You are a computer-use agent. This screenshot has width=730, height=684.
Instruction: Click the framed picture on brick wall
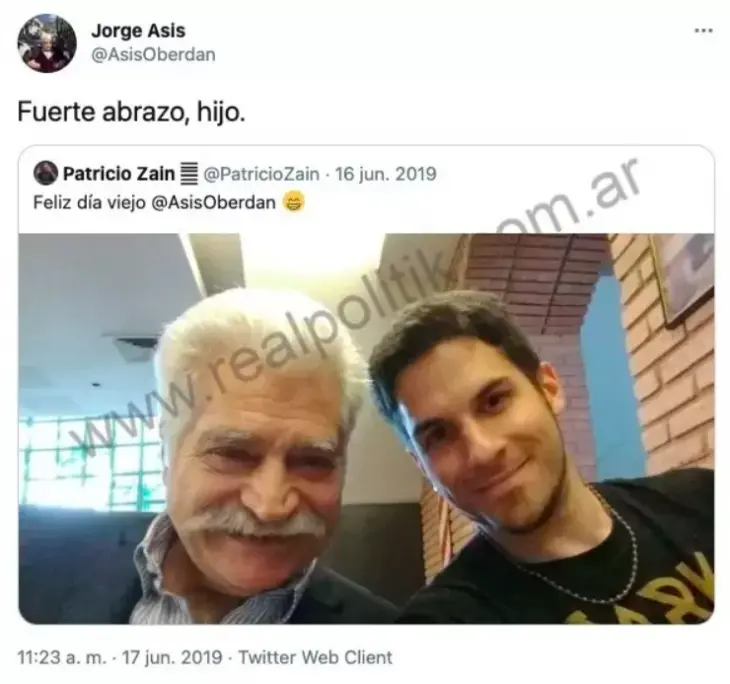click(x=684, y=275)
